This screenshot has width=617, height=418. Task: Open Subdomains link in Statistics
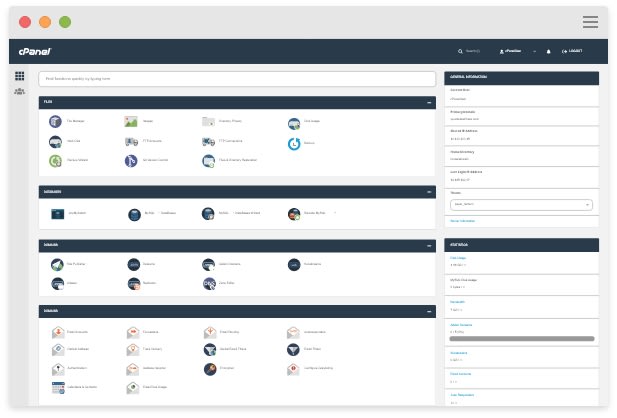pos(458,353)
